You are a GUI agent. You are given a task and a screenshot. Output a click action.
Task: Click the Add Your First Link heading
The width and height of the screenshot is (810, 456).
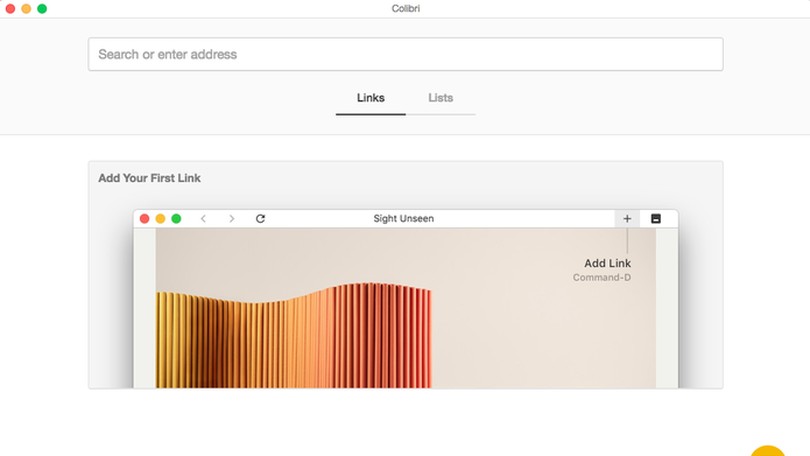149,178
